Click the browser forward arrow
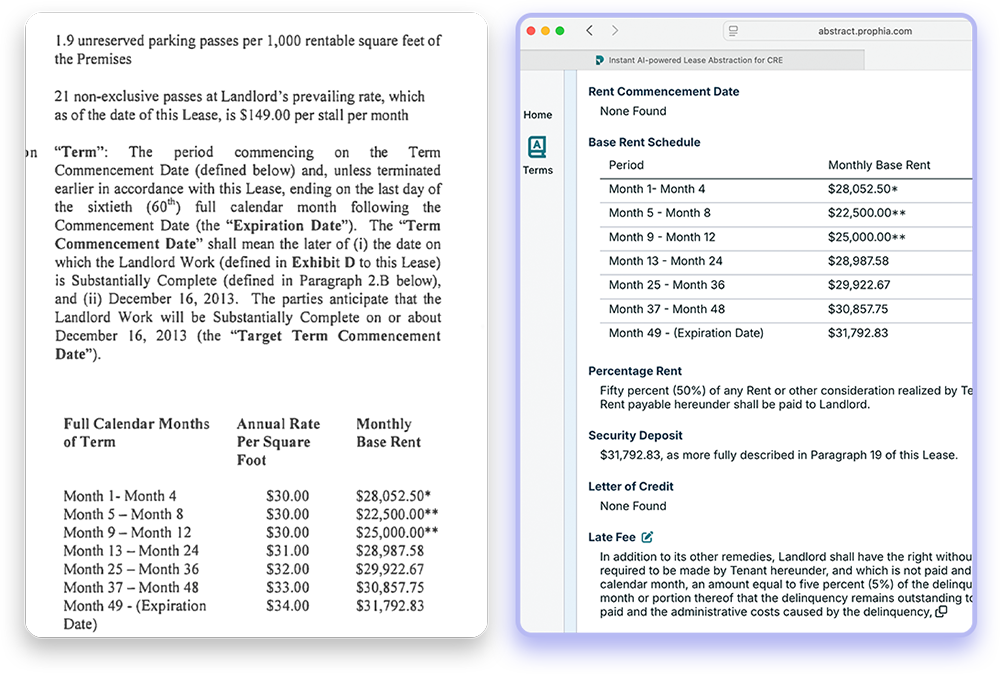1000x674 pixels. point(615,31)
